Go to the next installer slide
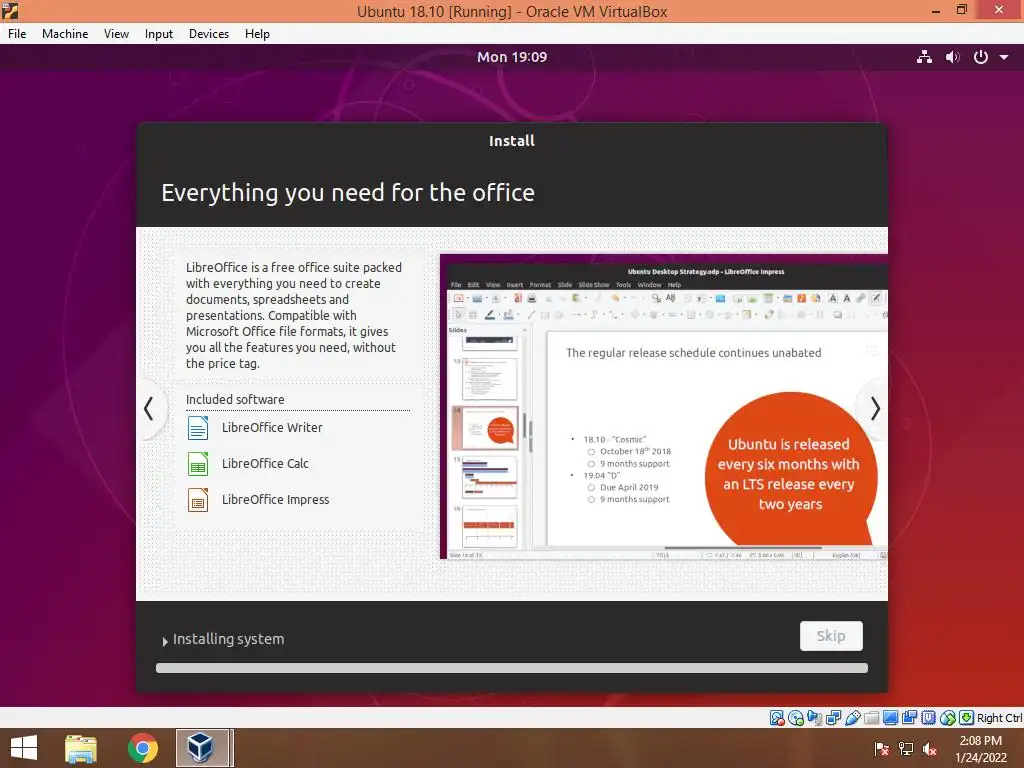1024x768 pixels. [875, 409]
